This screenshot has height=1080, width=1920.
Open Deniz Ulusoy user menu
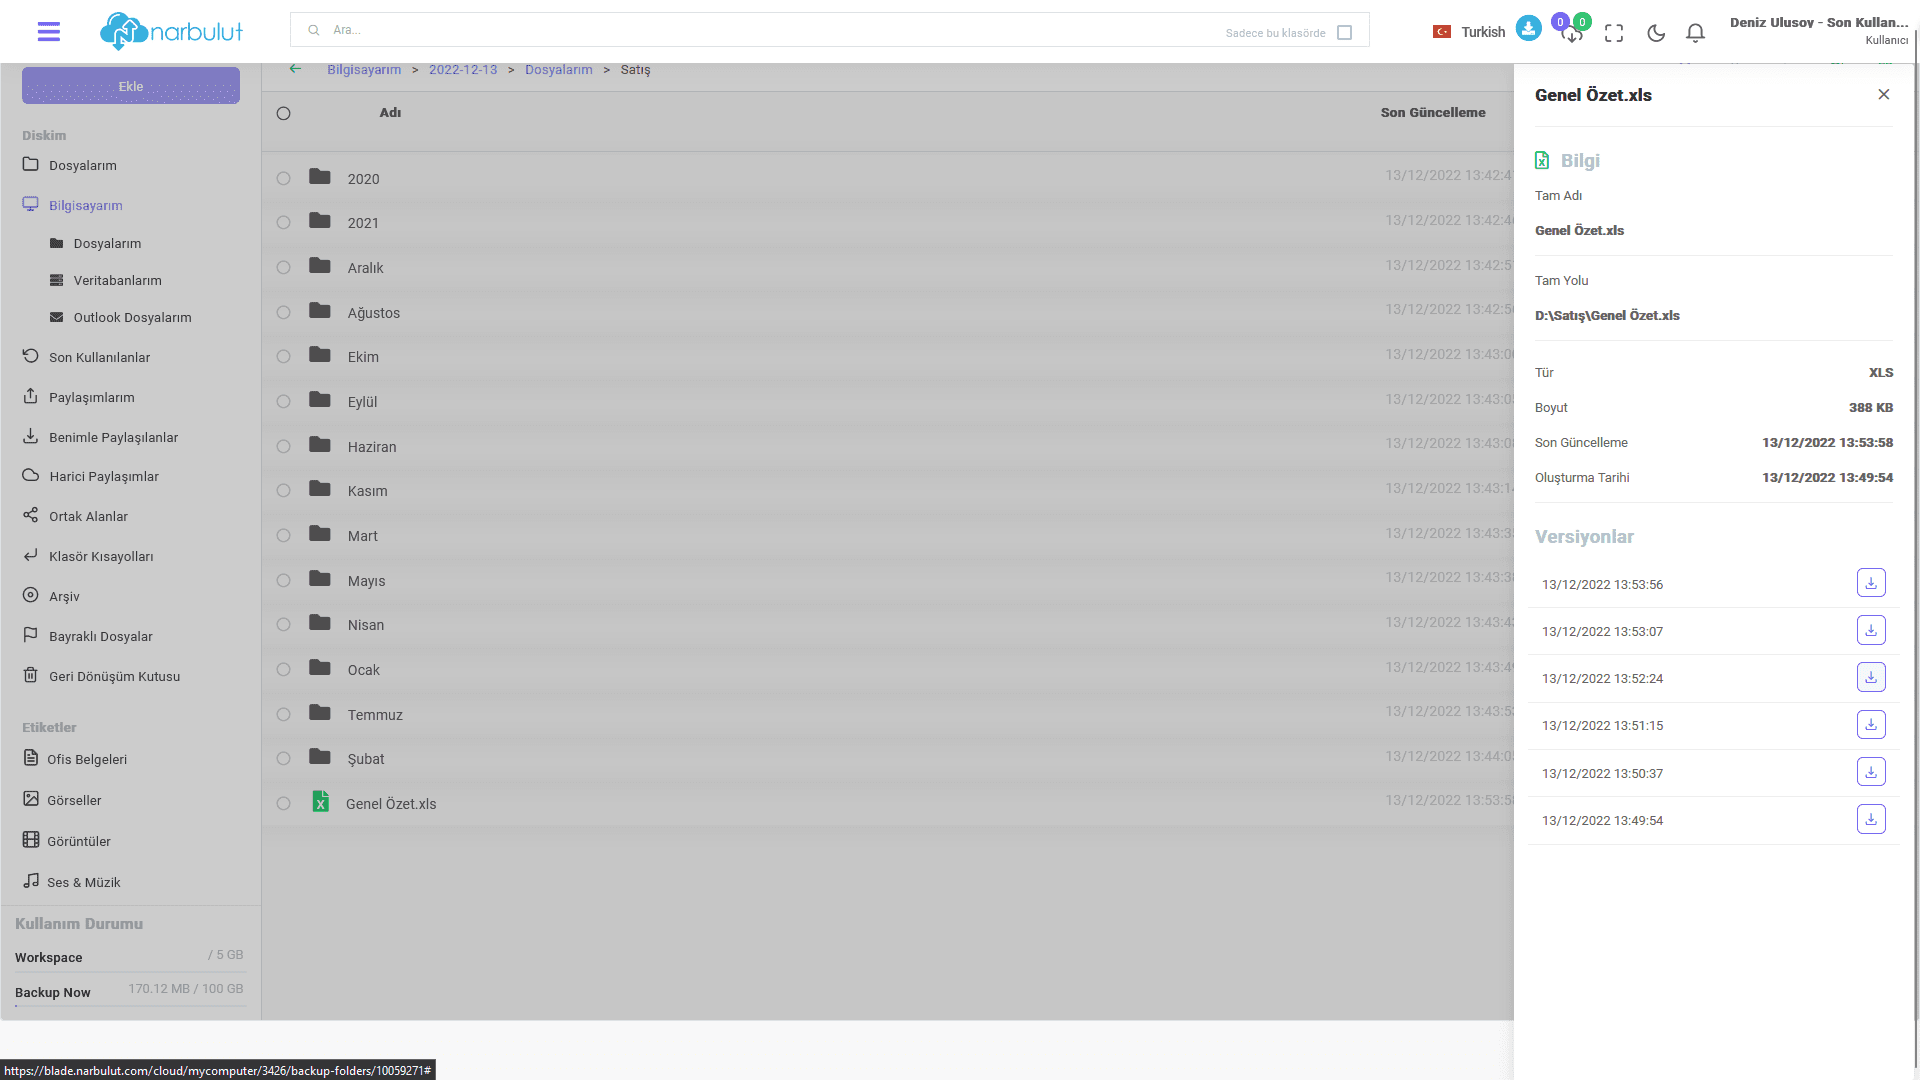click(1818, 30)
